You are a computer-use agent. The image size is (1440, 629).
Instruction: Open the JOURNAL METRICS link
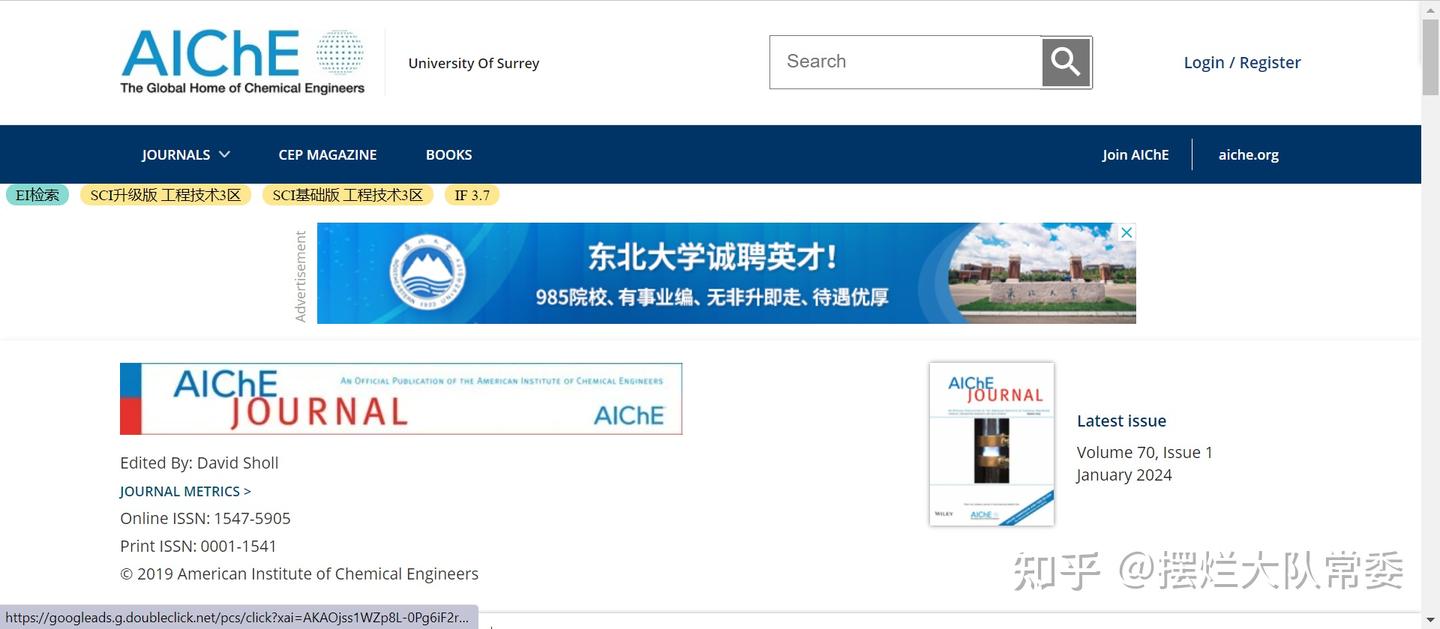click(x=184, y=490)
